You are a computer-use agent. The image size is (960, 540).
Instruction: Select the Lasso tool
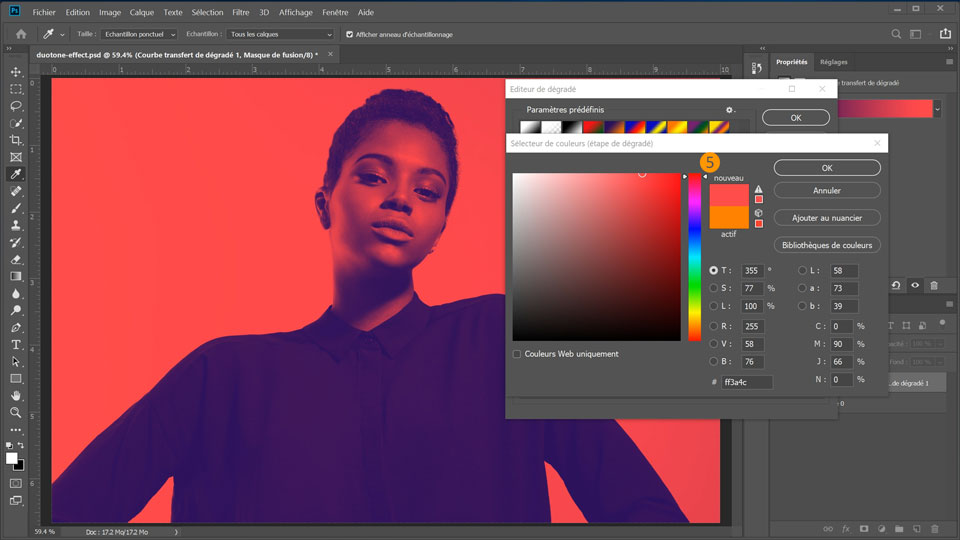point(16,106)
